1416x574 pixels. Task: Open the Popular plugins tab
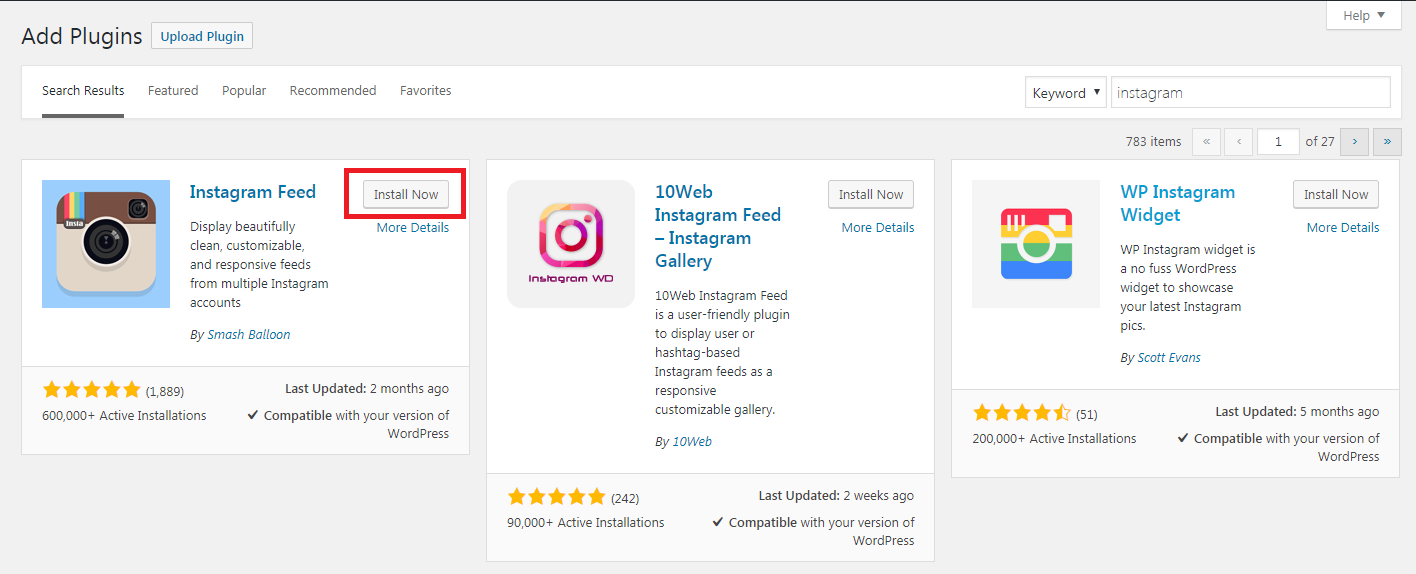tap(244, 91)
